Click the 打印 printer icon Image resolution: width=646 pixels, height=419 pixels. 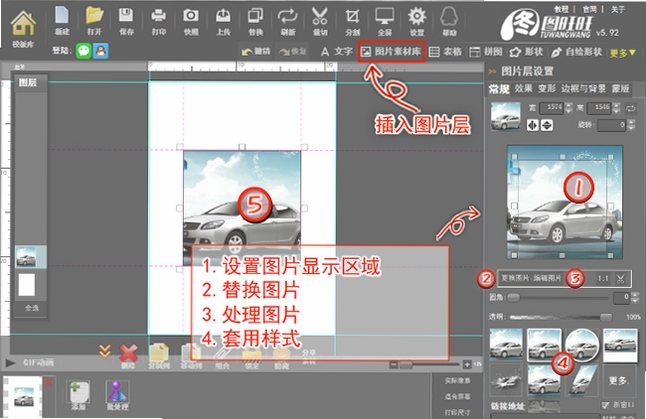click(x=158, y=16)
